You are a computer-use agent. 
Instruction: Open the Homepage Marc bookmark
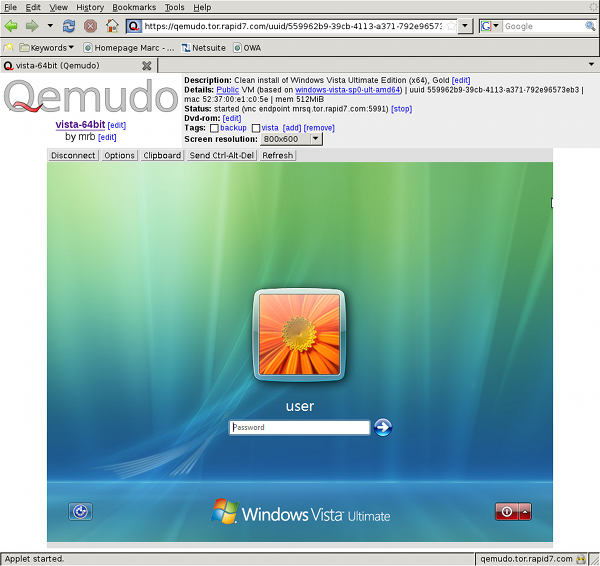tap(129, 48)
